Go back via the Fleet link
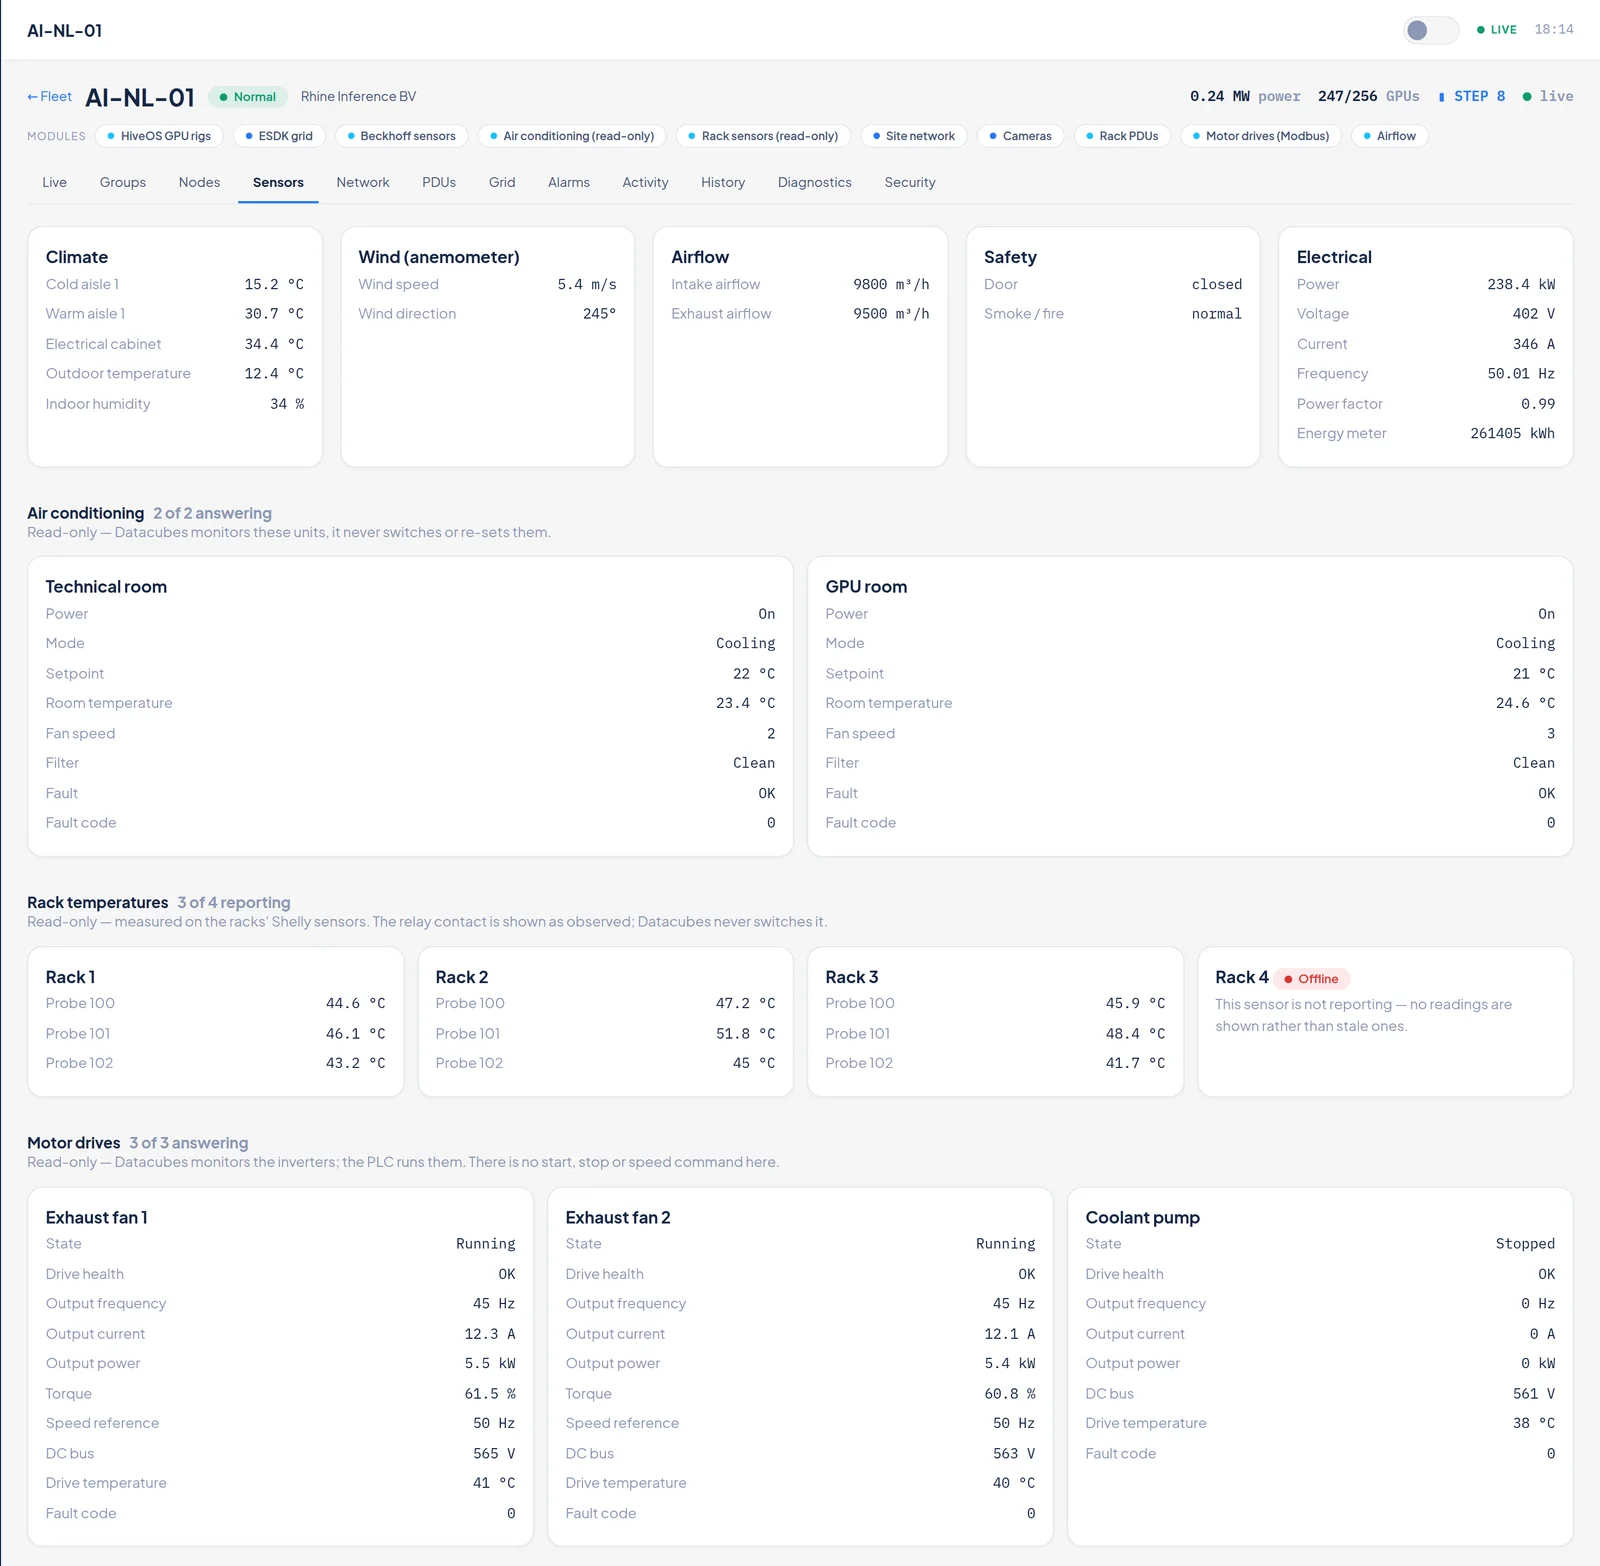This screenshot has width=1600, height=1566. tap(49, 97)
